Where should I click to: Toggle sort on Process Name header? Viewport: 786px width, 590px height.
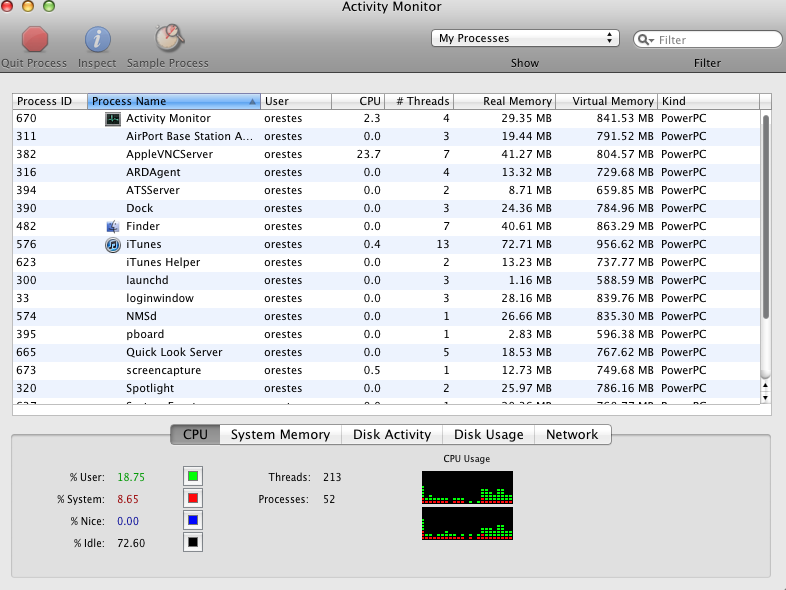pos(174,101)
